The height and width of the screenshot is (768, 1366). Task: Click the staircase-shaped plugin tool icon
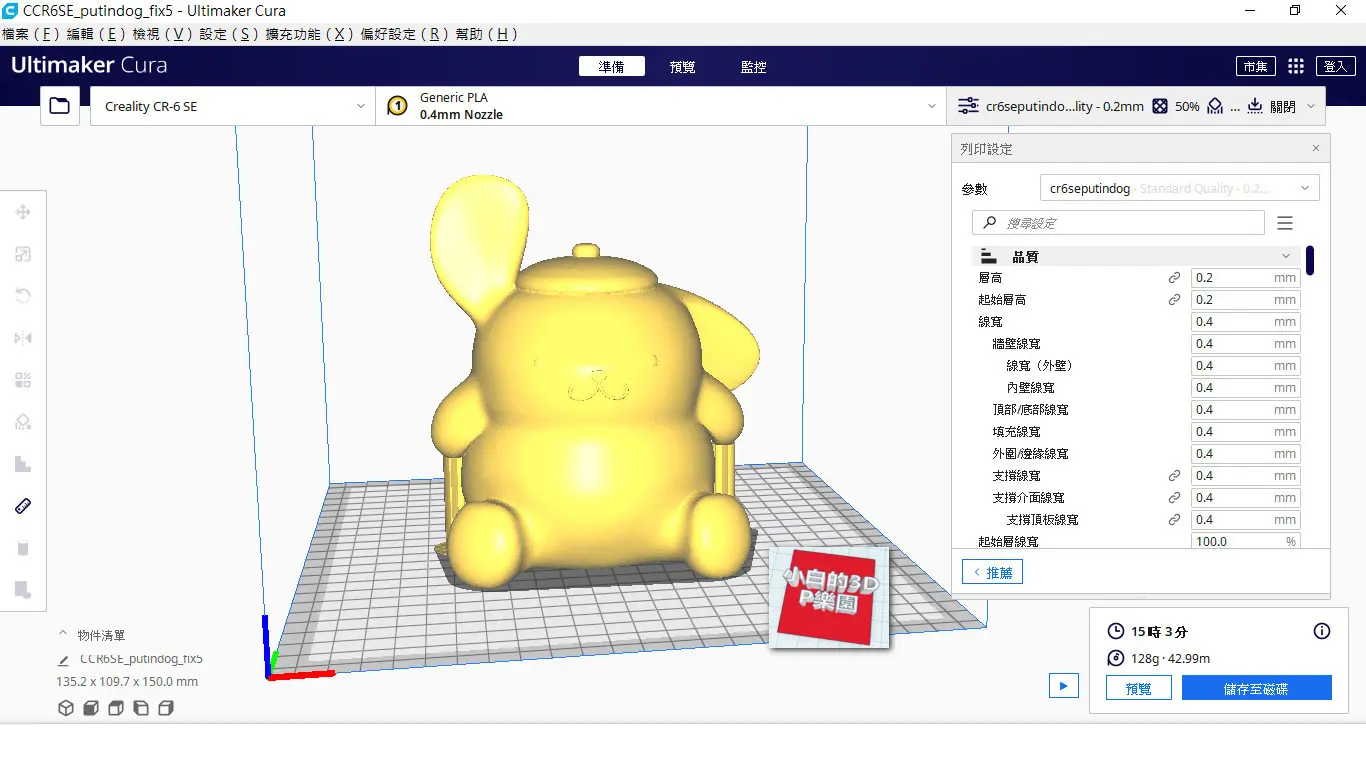pyautogui.click(x=23, y=464)
